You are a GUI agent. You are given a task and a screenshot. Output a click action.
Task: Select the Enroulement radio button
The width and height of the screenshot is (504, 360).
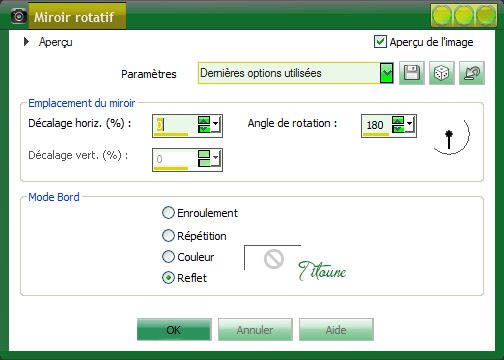(x=168, y=213)
